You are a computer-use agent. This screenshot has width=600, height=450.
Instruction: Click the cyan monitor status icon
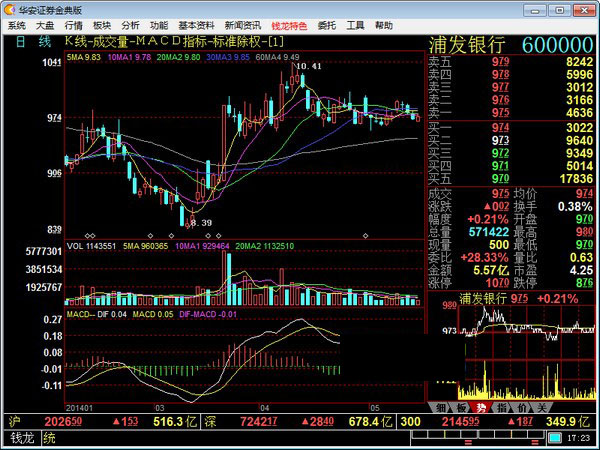click(x=554, y=437)
